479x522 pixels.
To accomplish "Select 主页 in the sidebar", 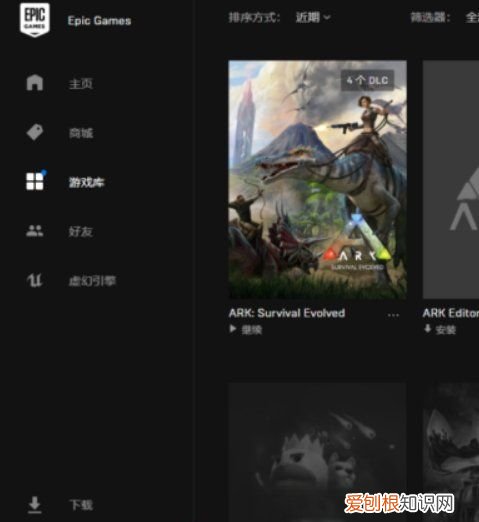I will point(81,84).
